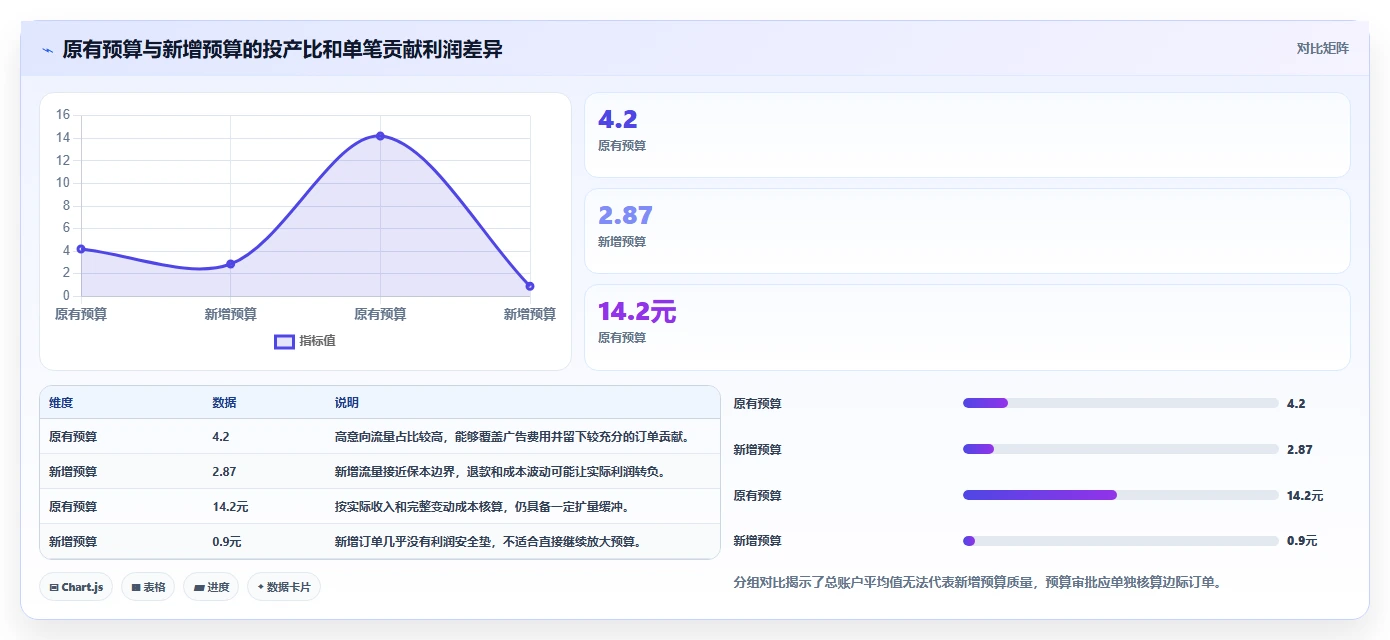Toggle the 指标值 chart legend item

pyautogui.click(x=305, y=341)
